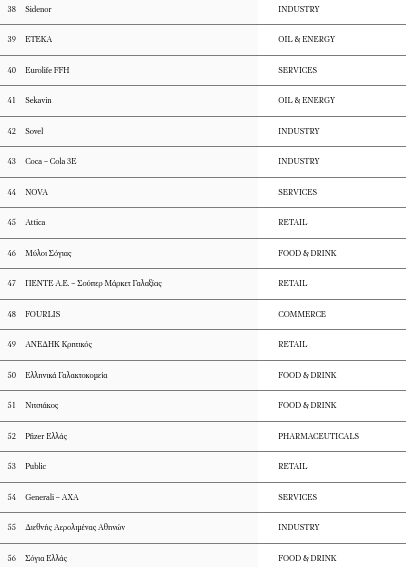Click the ΑΝΕΔΗΚ Κρητικός row
Screen dimensions: 406x567
pyautogui.click(x=203, y=344)
